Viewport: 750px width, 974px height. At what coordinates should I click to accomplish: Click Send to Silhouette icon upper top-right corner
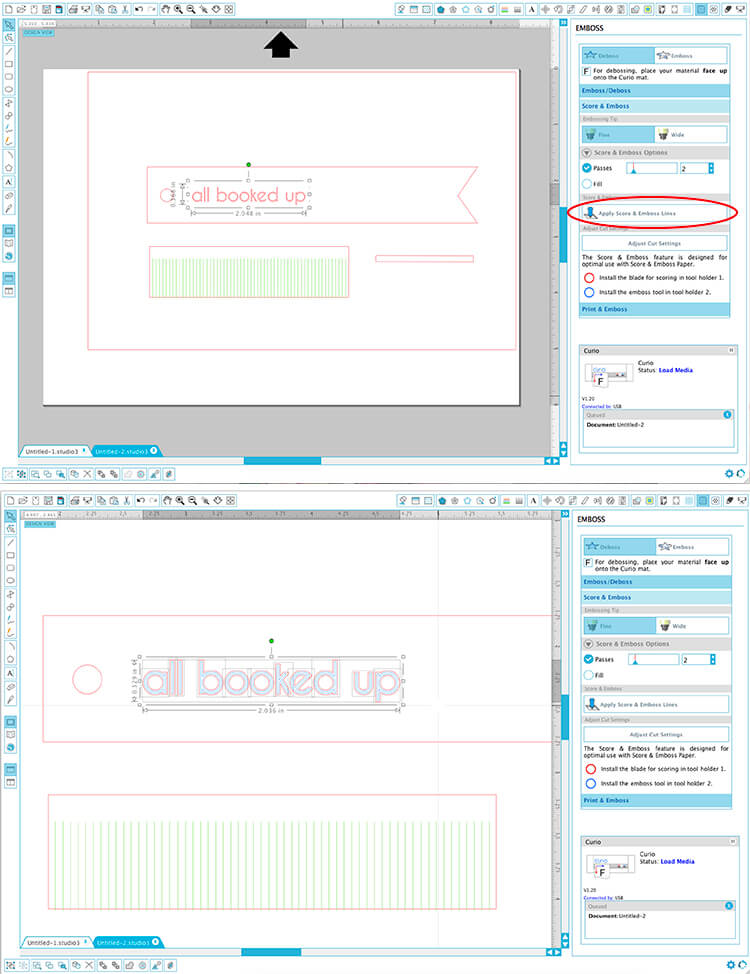tap(740, 9)
